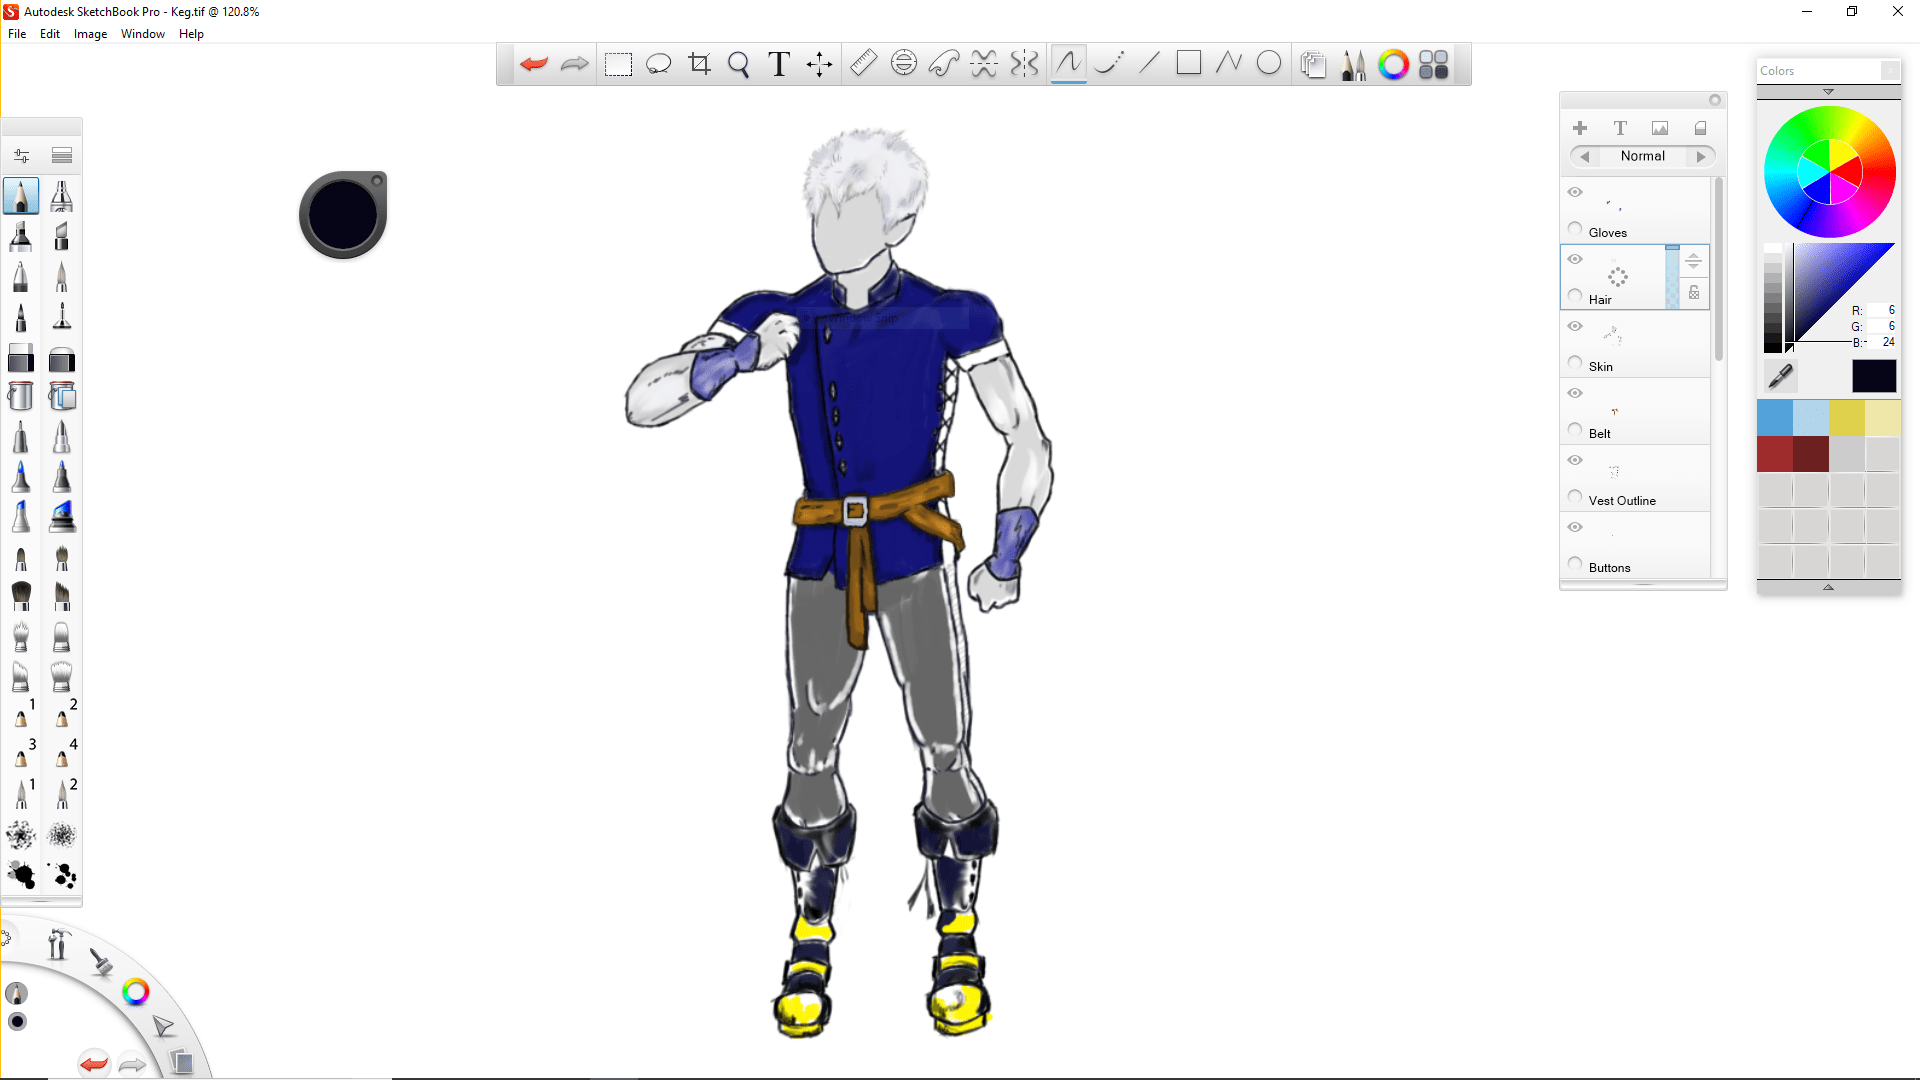Choose the dark red color swatch

1811,454
